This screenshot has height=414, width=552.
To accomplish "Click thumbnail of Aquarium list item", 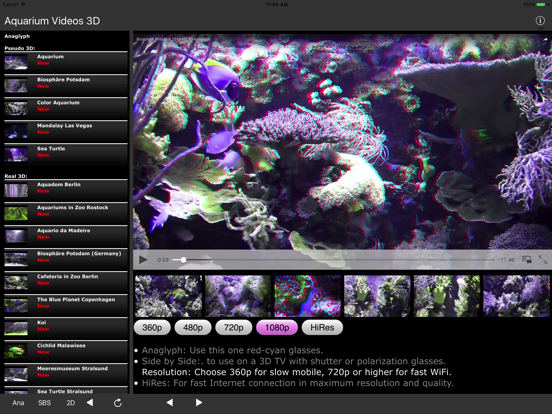I will click(x=16, y=63).
